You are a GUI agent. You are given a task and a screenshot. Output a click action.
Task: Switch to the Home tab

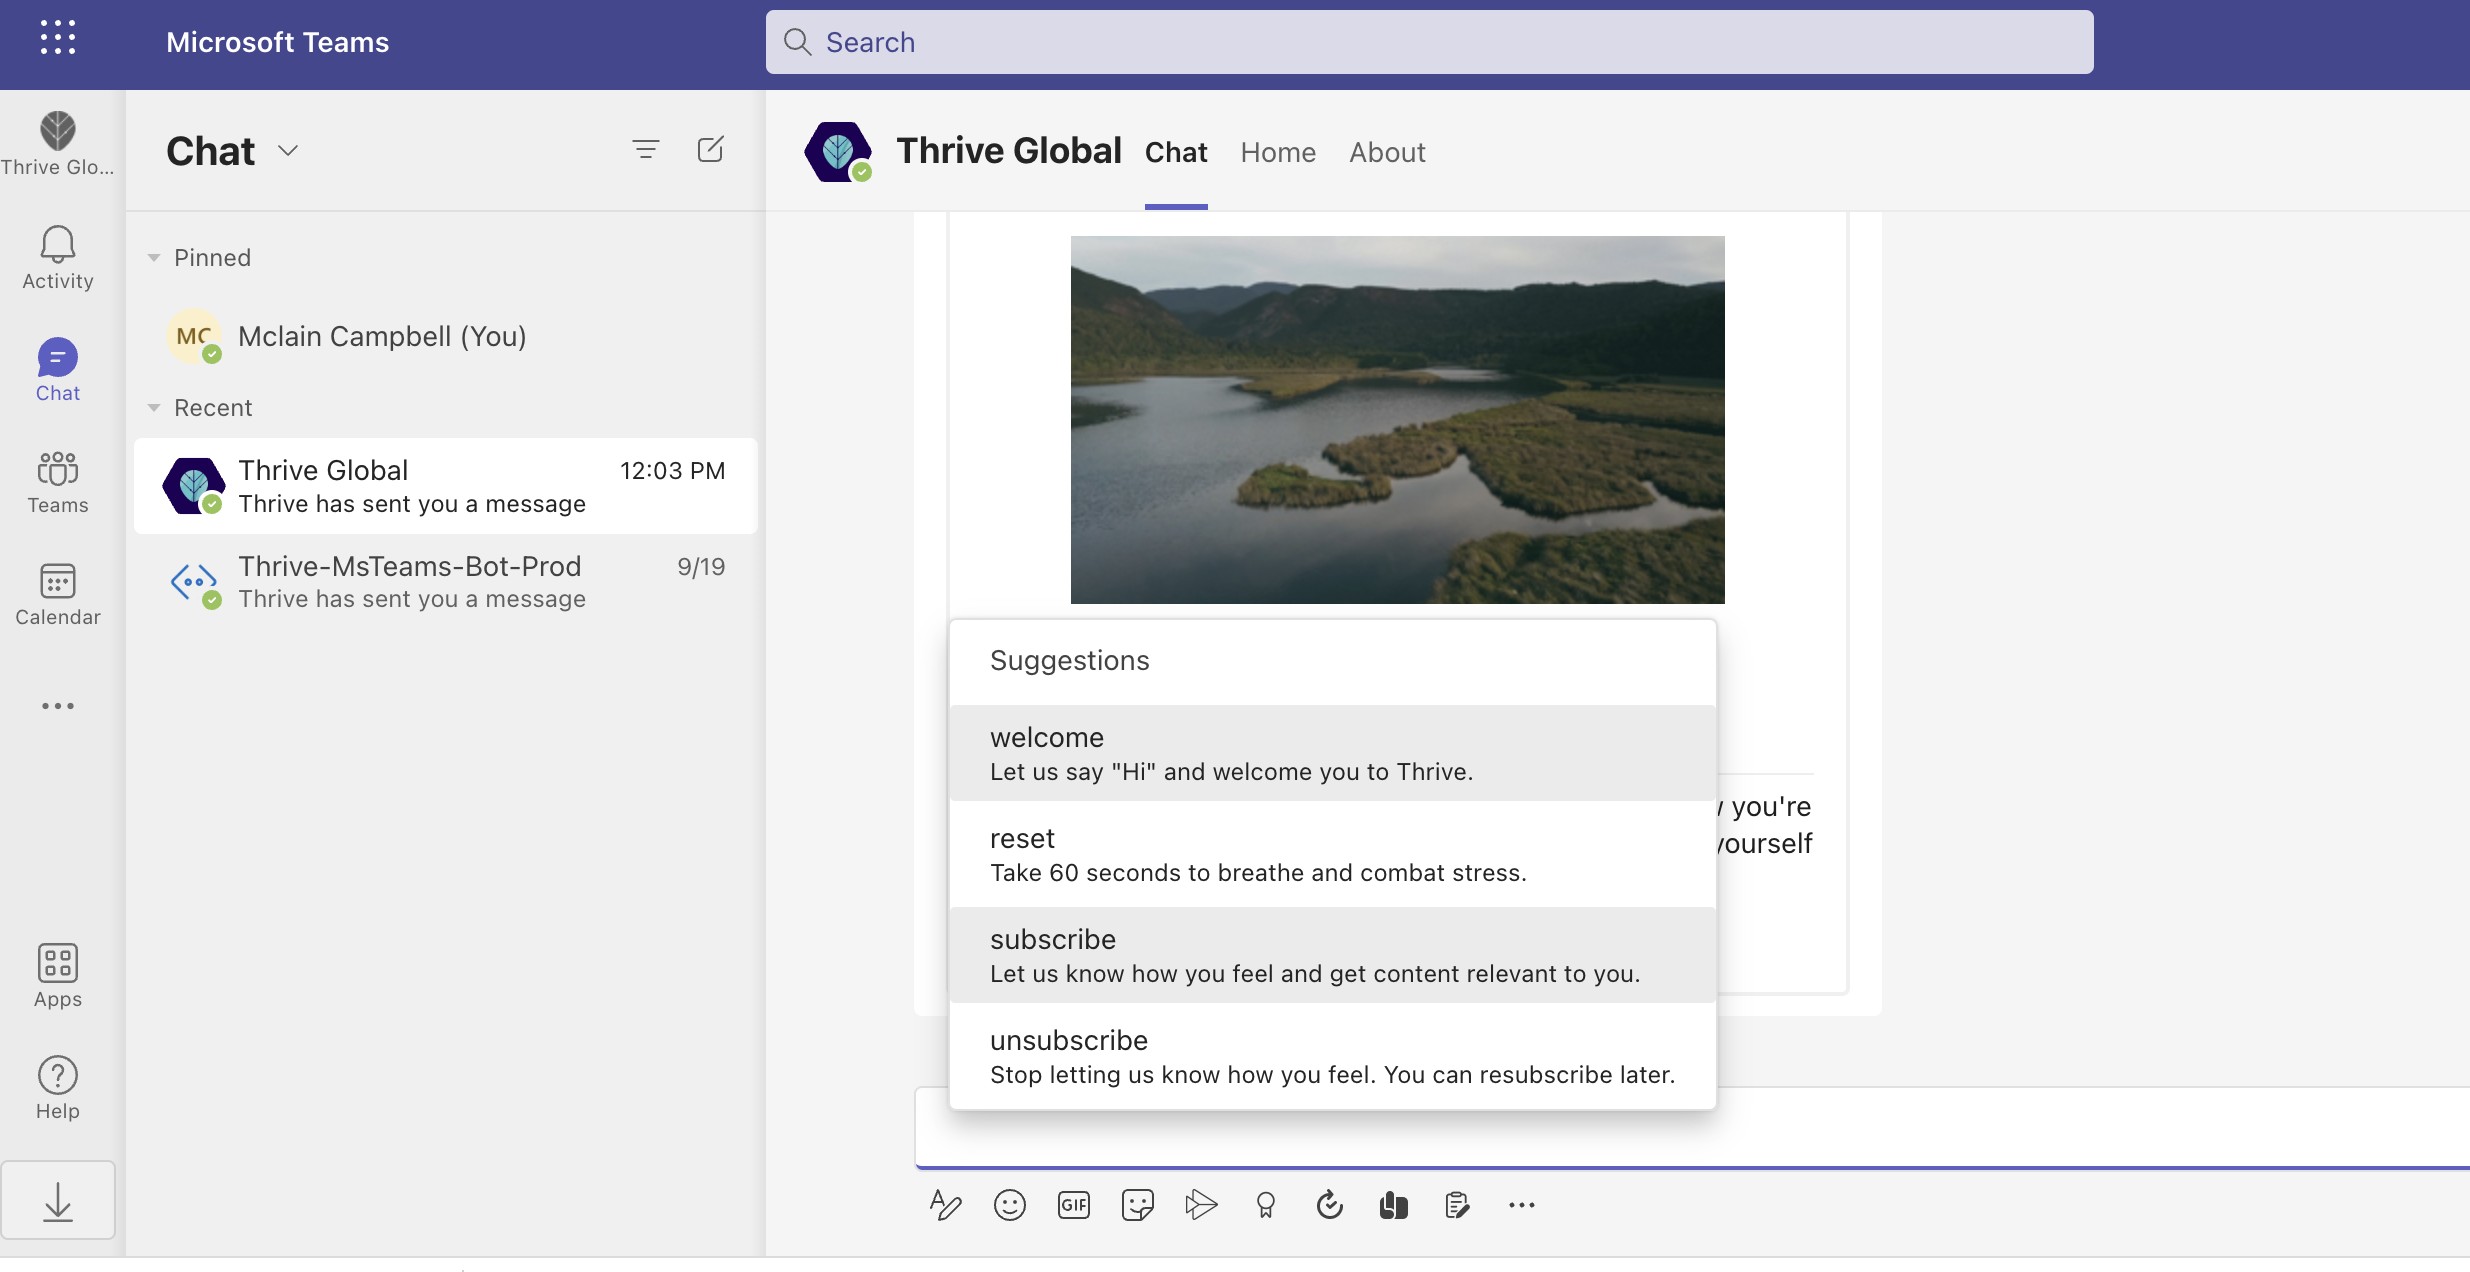coord(1278,152)
